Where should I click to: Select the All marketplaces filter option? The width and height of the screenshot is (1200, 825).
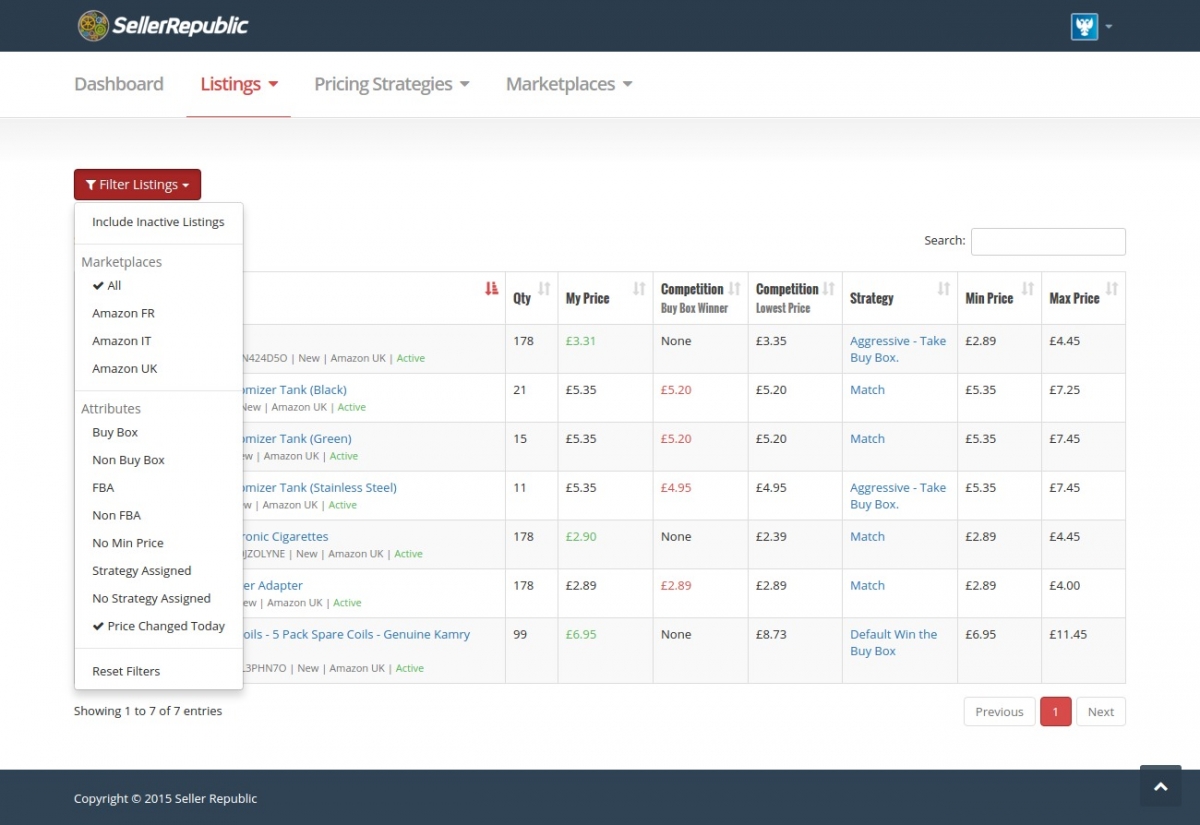(x=114, y=285)
